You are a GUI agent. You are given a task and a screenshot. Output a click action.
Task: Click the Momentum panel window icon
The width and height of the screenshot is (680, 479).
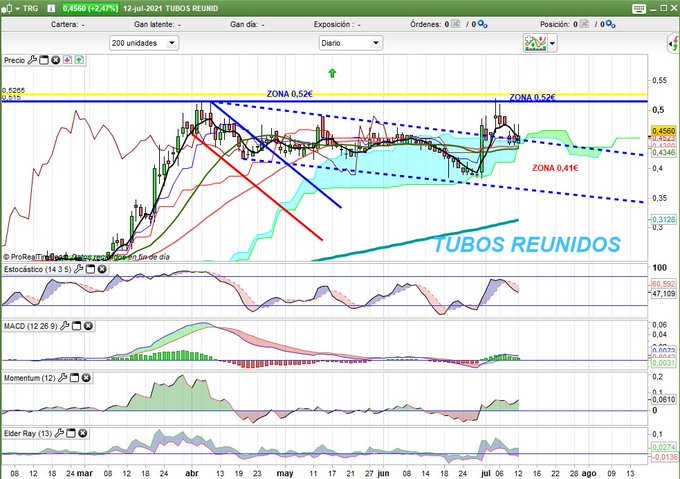pos(75,378)
